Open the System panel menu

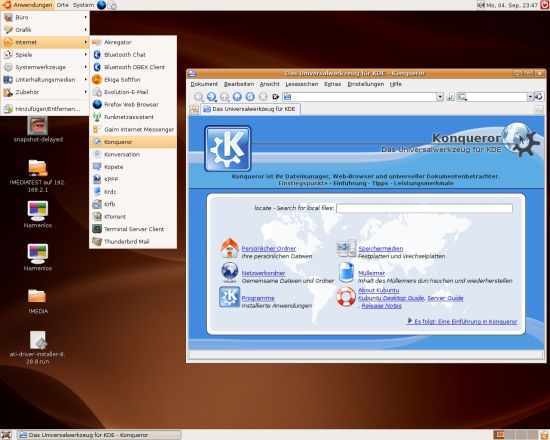point(83,5)
